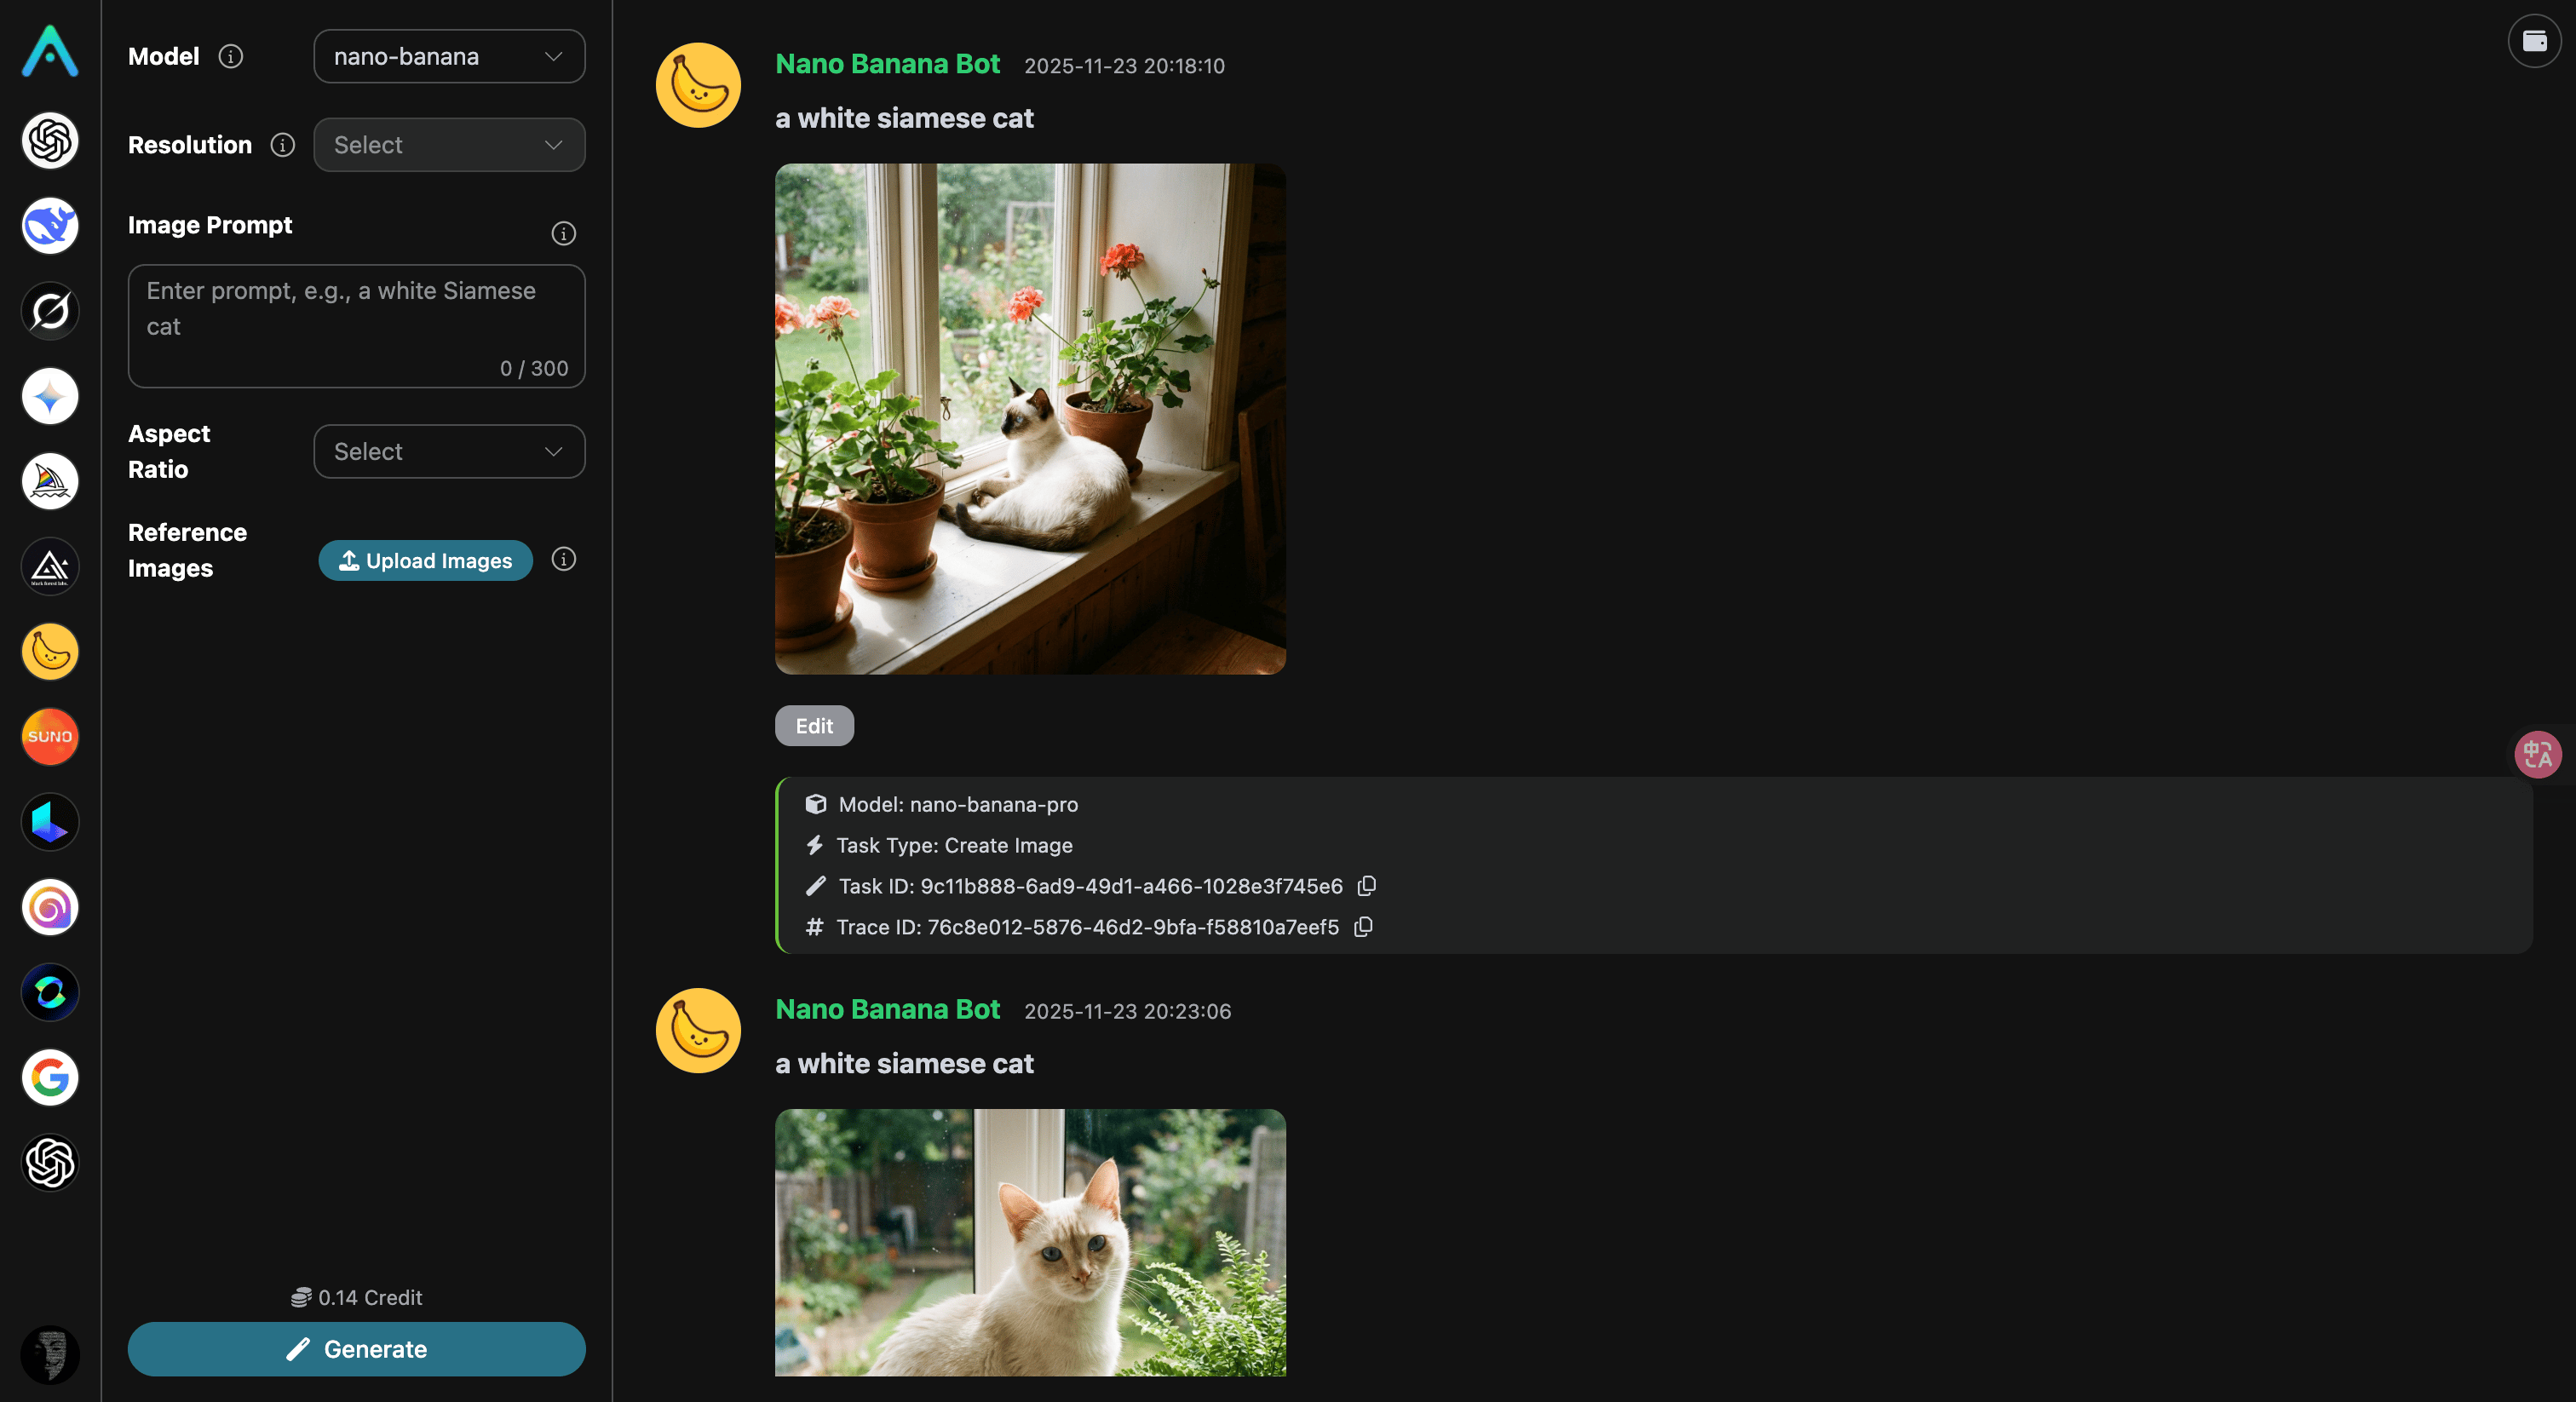Open the Aspect Ratio select dropdown
The height and width of the screenshot is (1402, 2576).
click(x=449, y=452)
